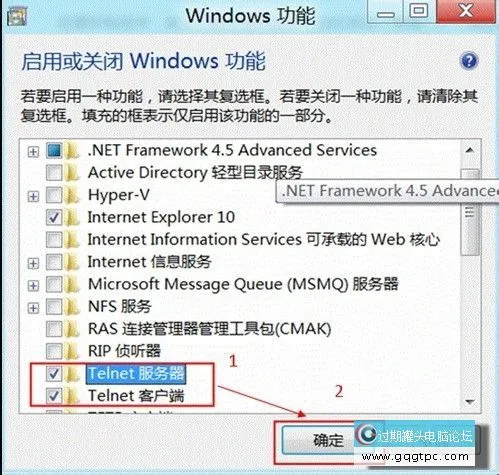Viewport: 499px width, 475px height.
Task: Select the Telnet 客户端 list item
Action: click(136, 396)
